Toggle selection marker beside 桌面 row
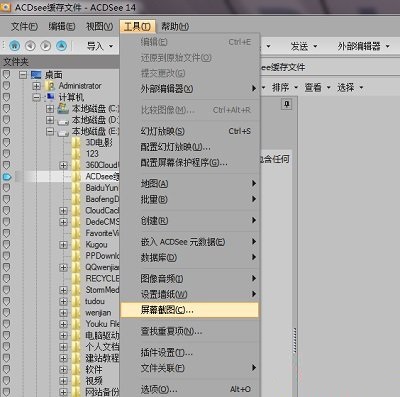The height and width of the screenshot is (397, 400). coord(6,75)
